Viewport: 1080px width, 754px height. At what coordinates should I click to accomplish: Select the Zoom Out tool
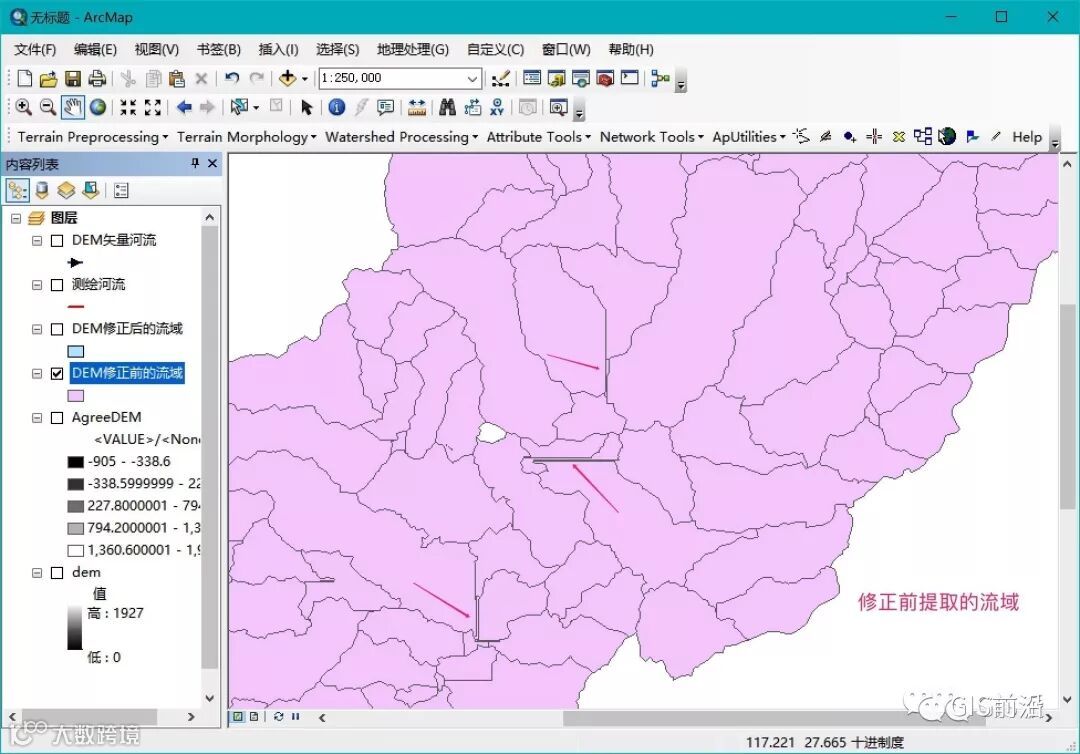coord(48,107)
